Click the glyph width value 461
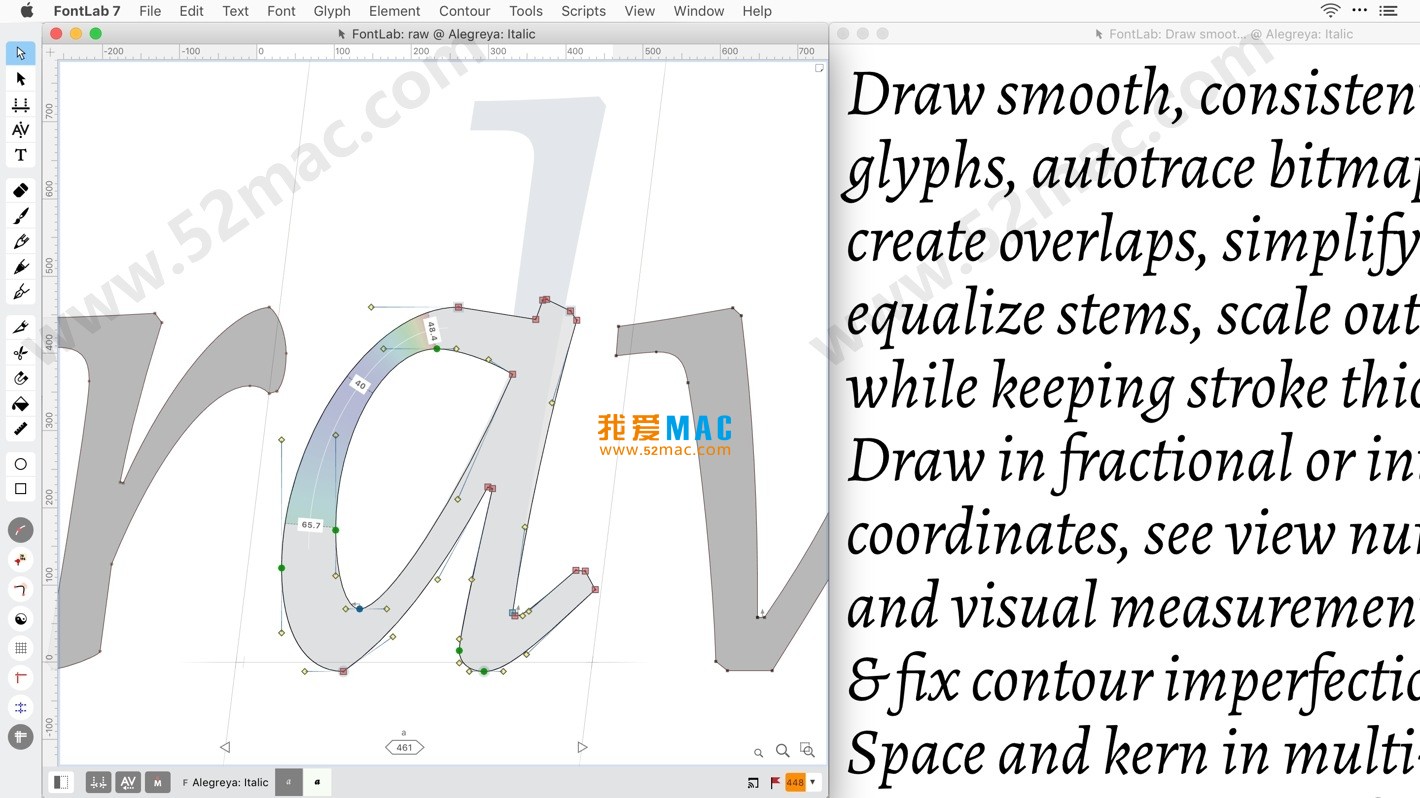The image size is (1420, 798). 404,746
